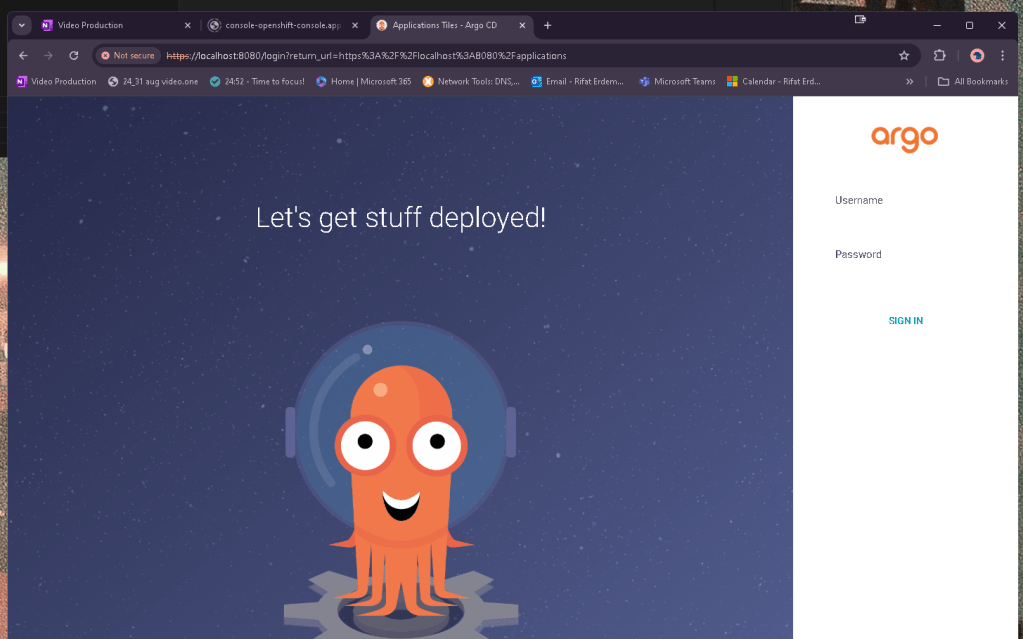Click the SIGN IN button
Screen dimensions: 1023x639
905,320
